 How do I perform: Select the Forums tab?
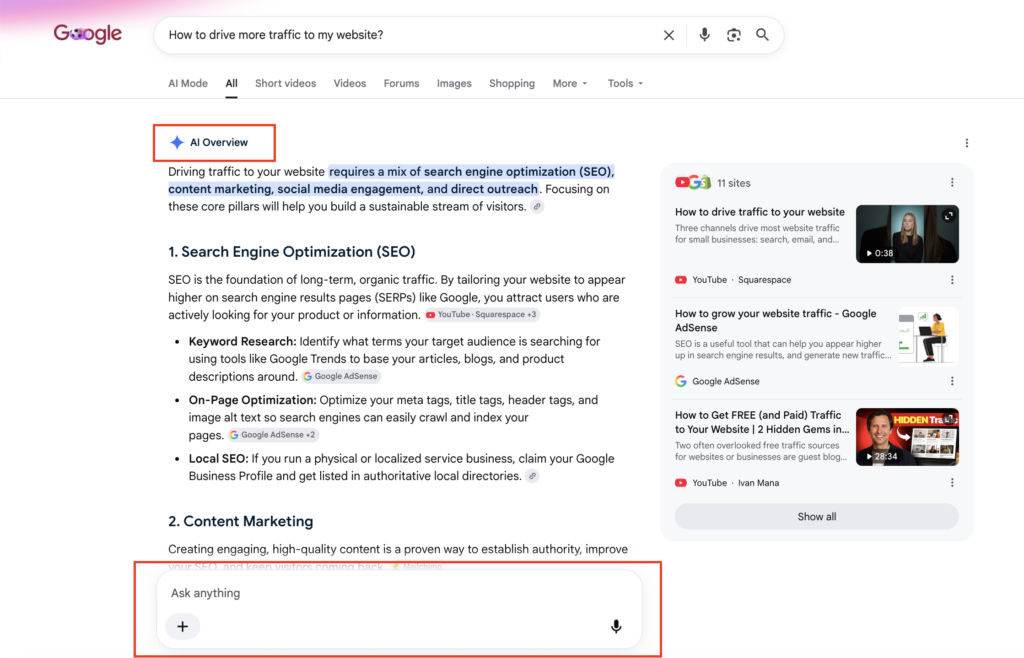(402, 84)
